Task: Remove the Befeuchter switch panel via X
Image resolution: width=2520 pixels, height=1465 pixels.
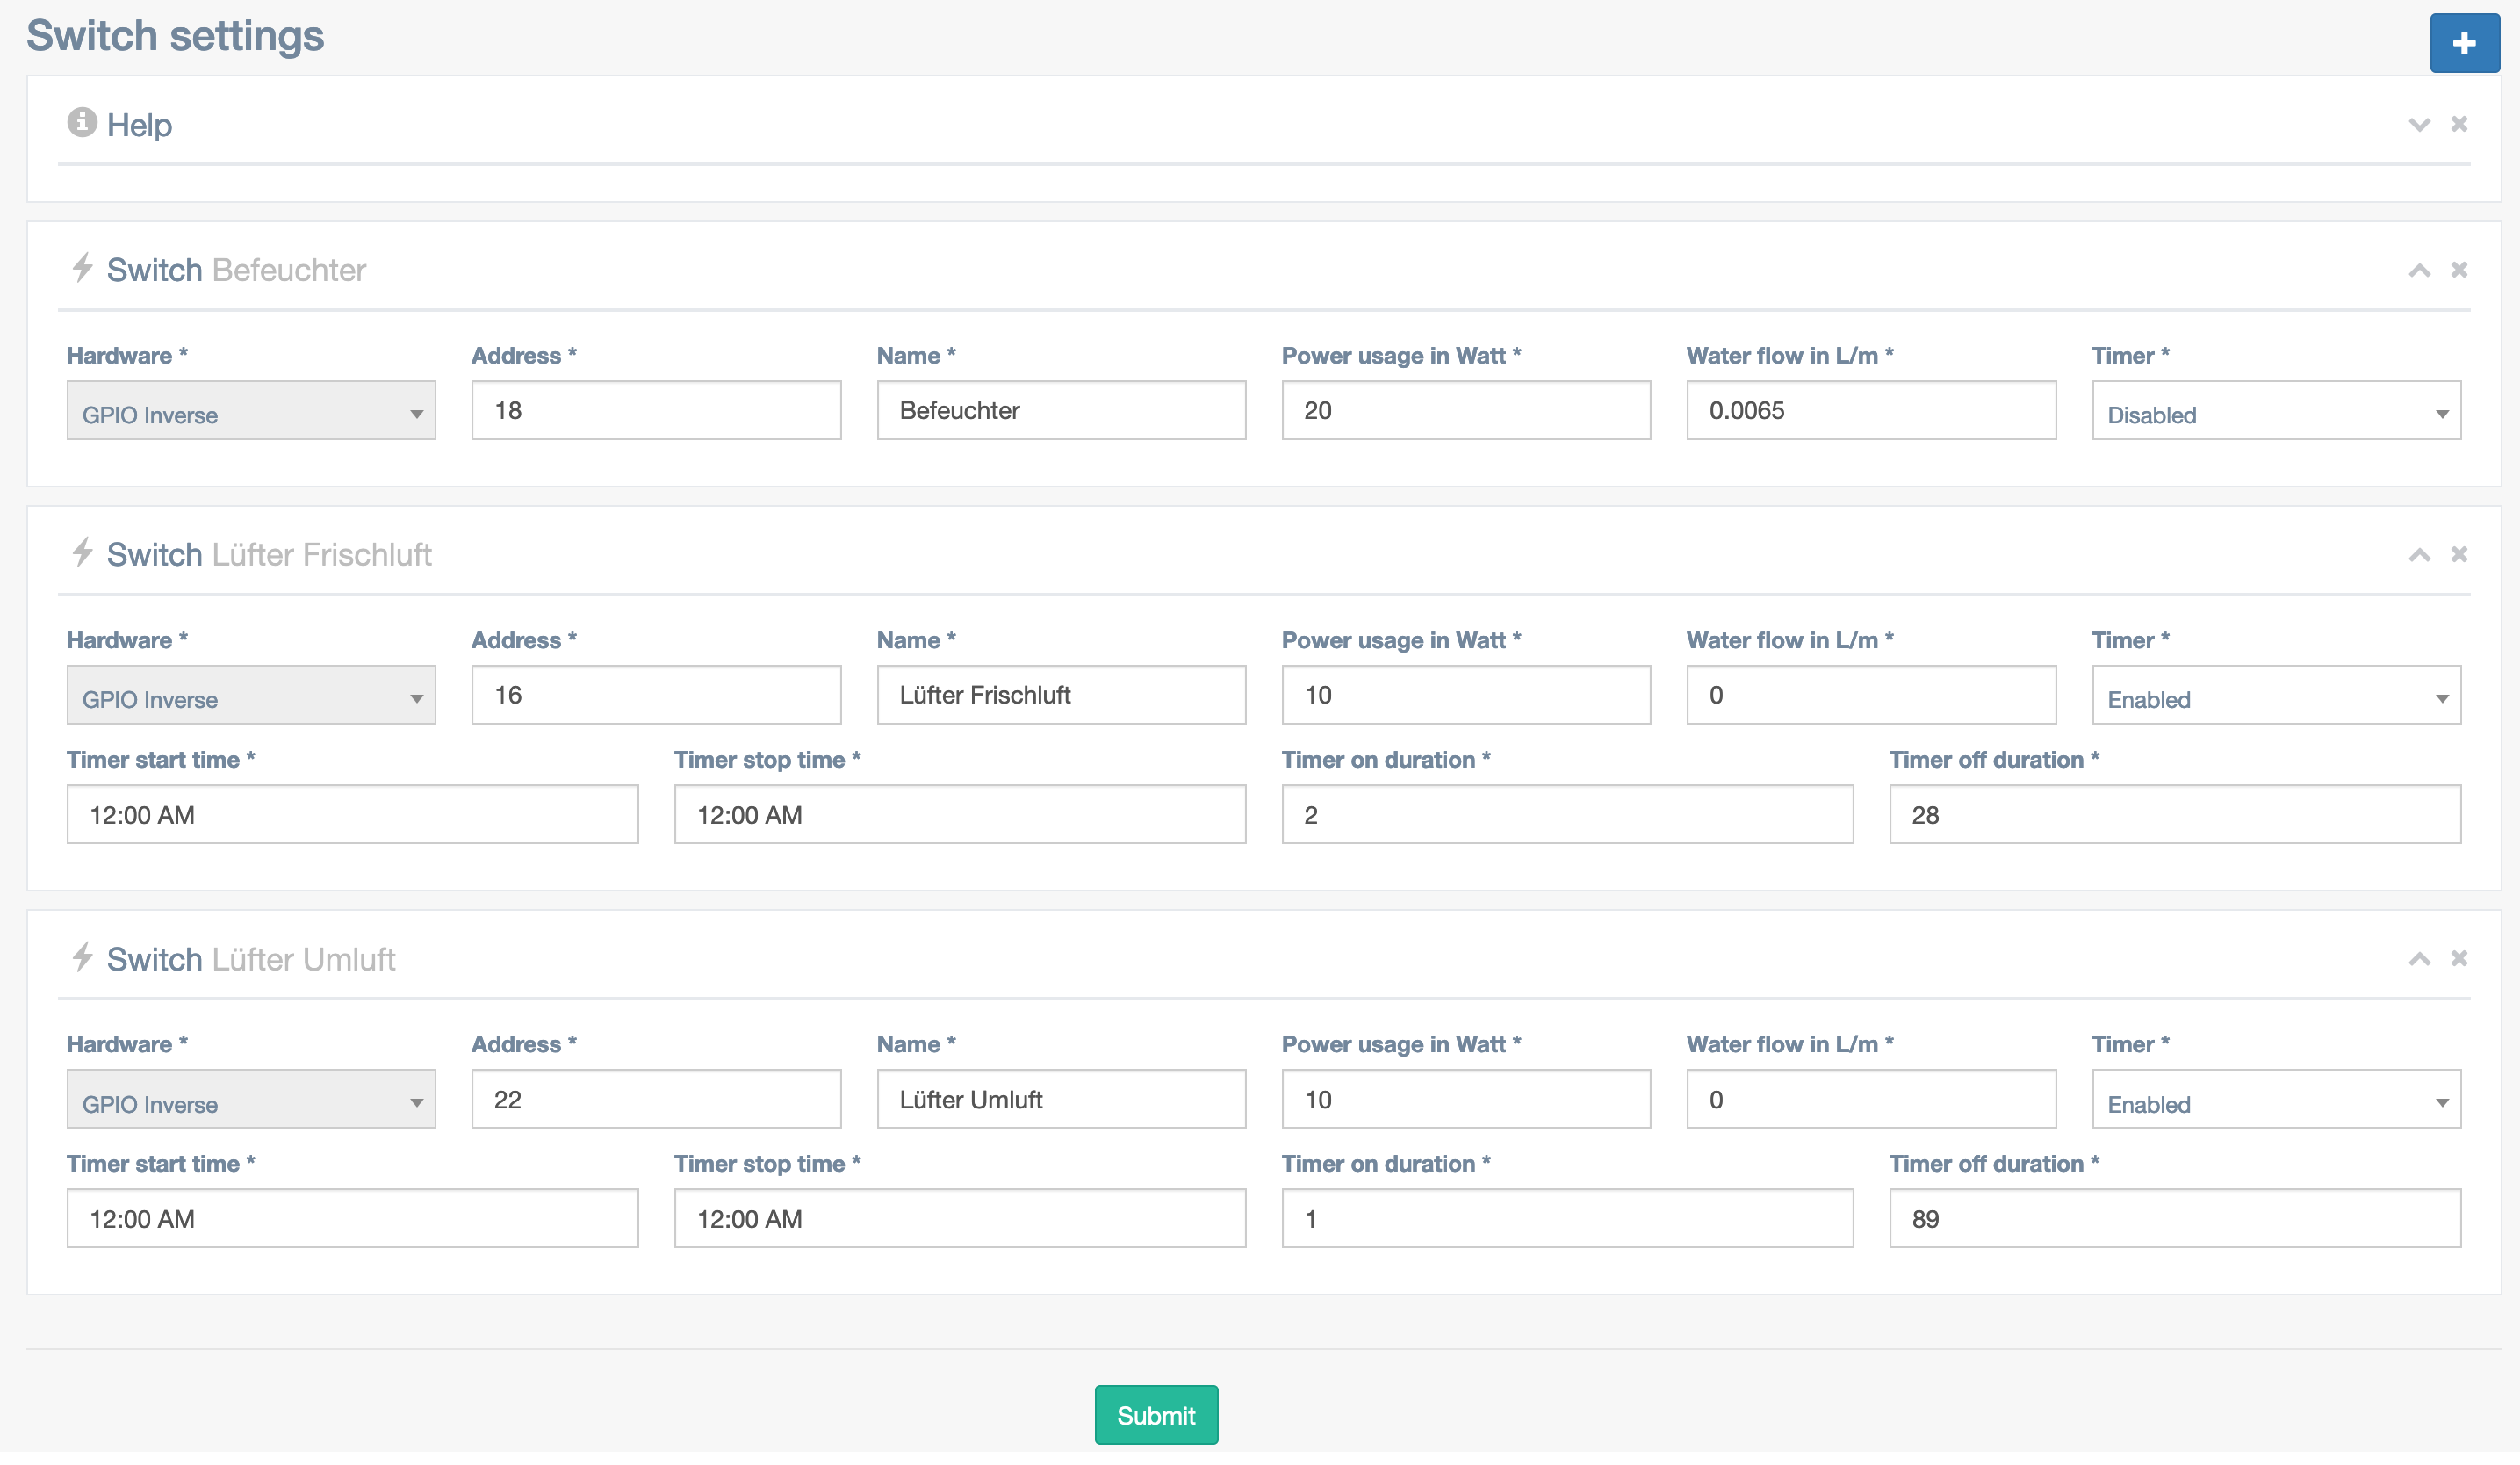Action: tap(2459, 270)
